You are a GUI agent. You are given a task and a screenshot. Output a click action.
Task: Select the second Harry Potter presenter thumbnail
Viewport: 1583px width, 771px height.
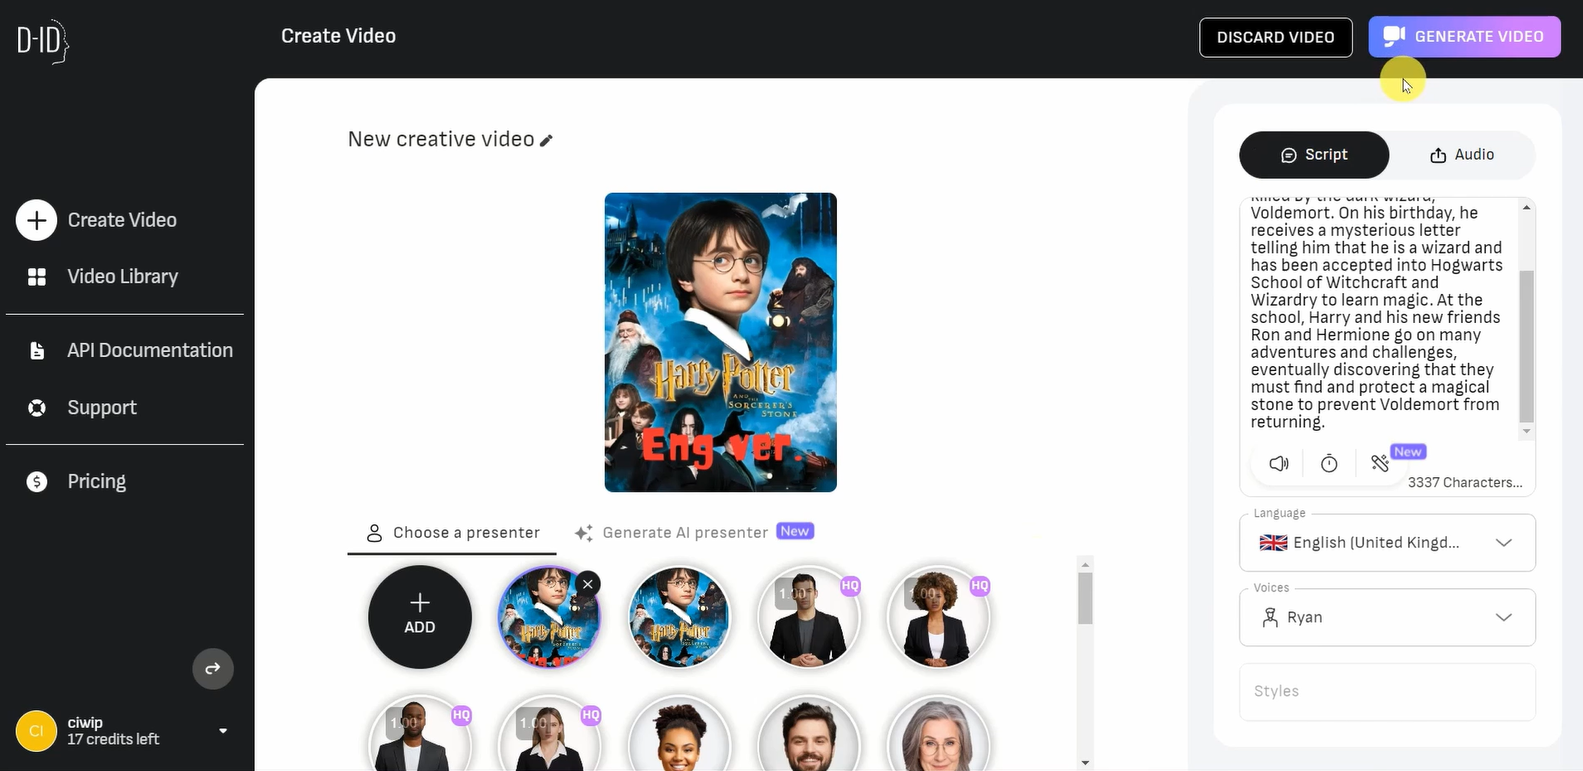679,617
